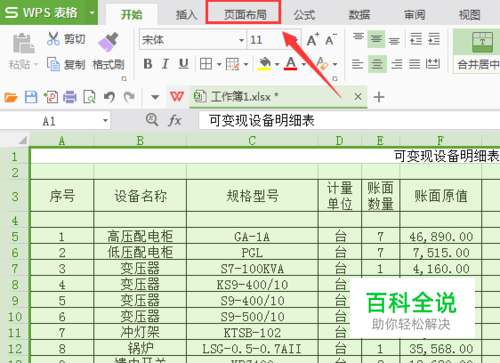The width and height of the screenshot is (500, 363).
Task: Expand the Name Box dropdown
Action: click(105, 120)
